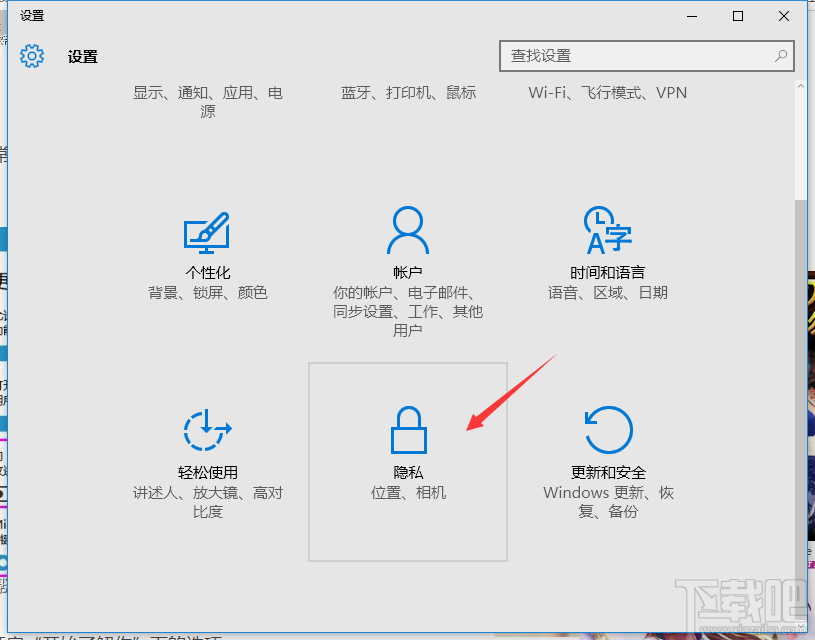Viewport: 815px width, 640px height.
Task: Open the Privacy settings lock icon
Action: coord(408,430)
